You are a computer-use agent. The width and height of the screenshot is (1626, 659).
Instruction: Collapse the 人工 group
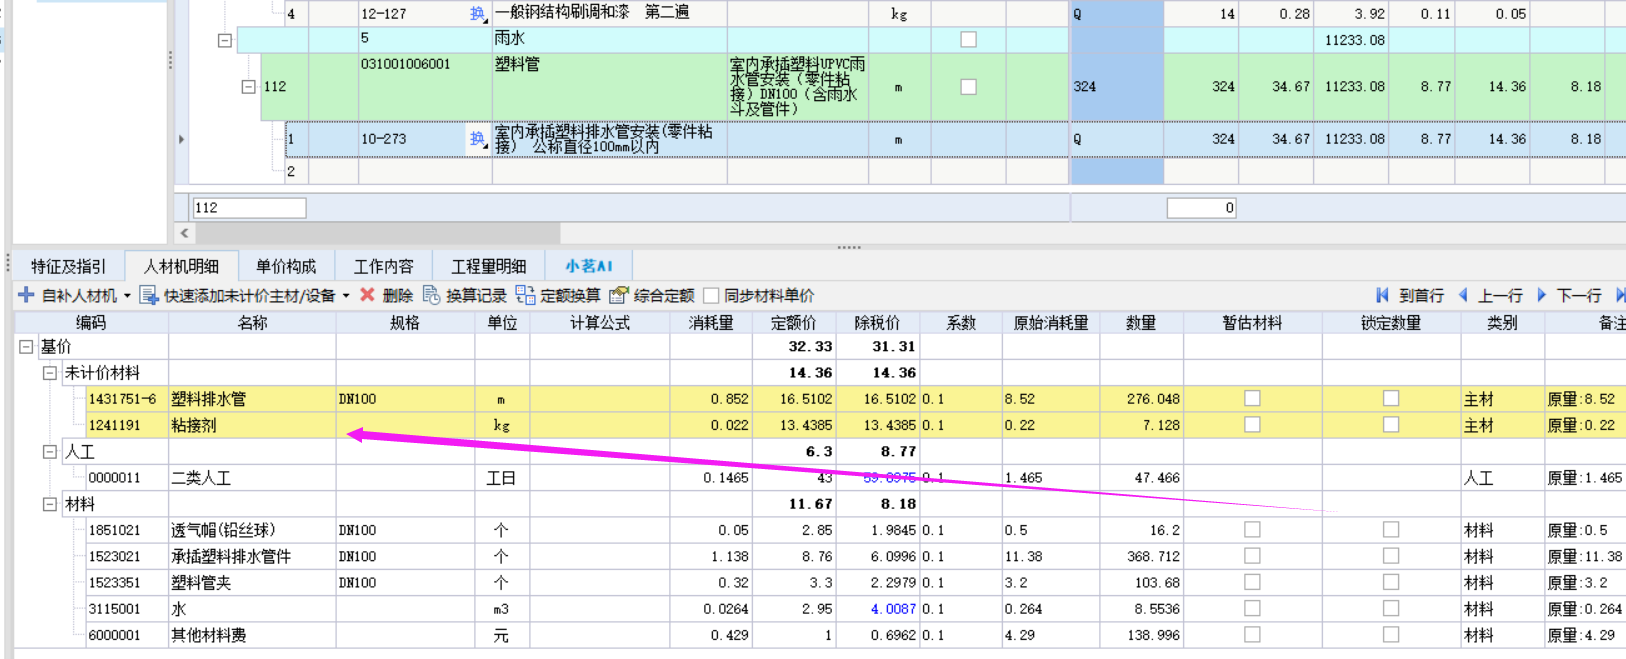coord(49,451)
